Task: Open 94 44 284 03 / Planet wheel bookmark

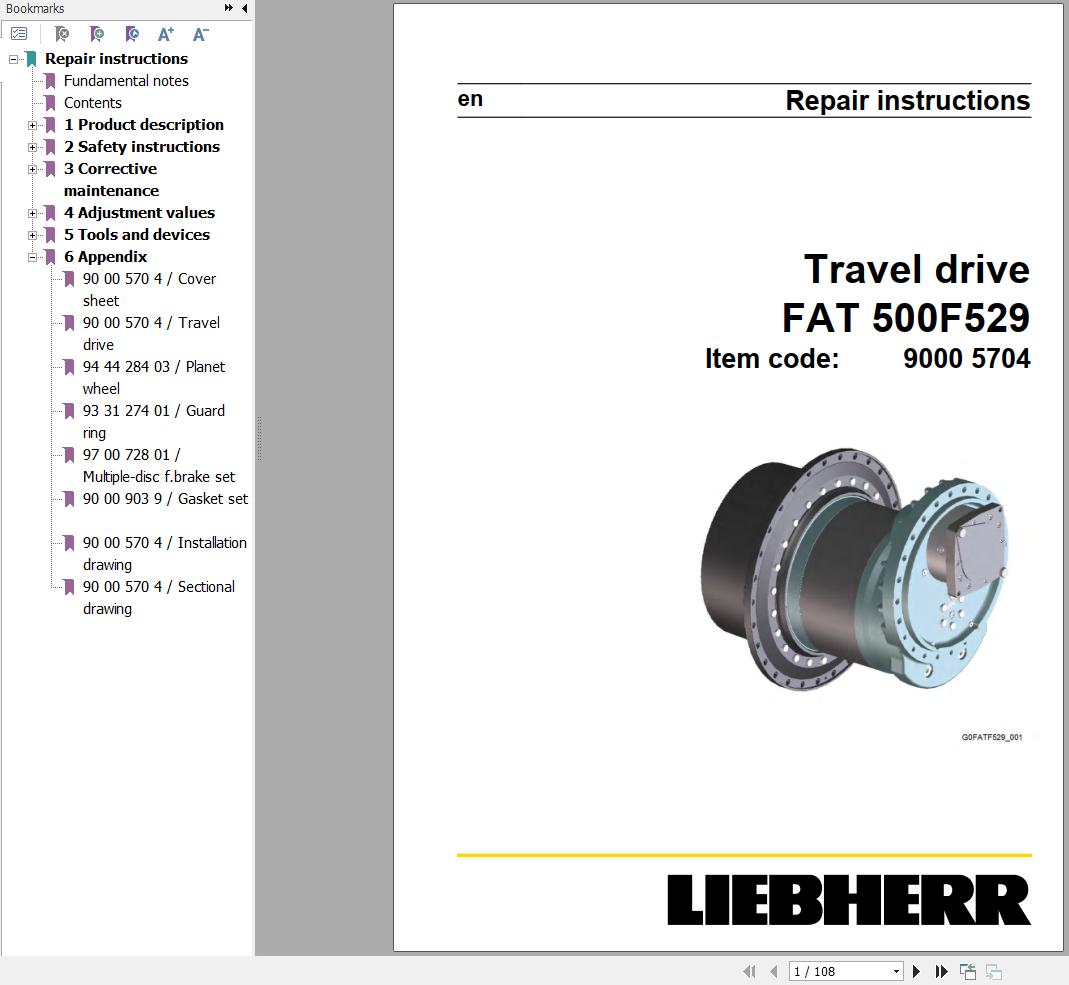Action: 154,378
